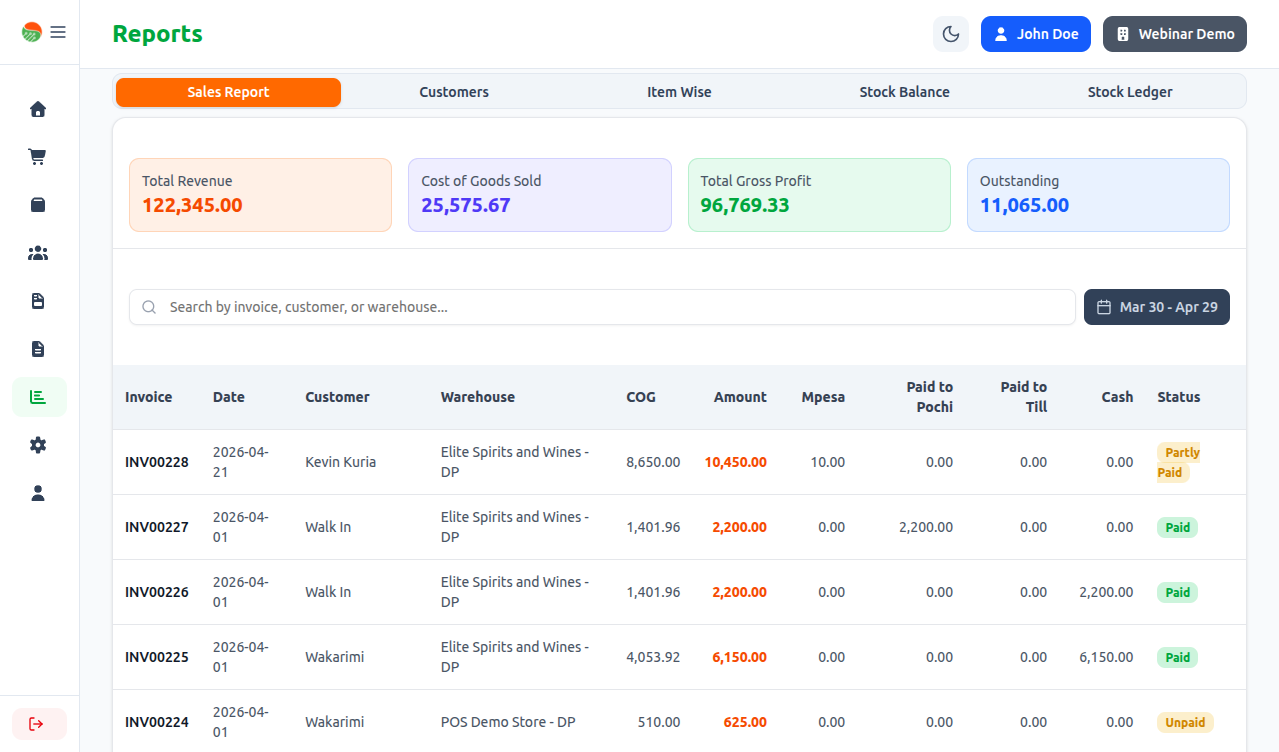This screenshot has width=1279, height=752.
Task: Open the Stock Balance tab
Action: tap(904, 92)
